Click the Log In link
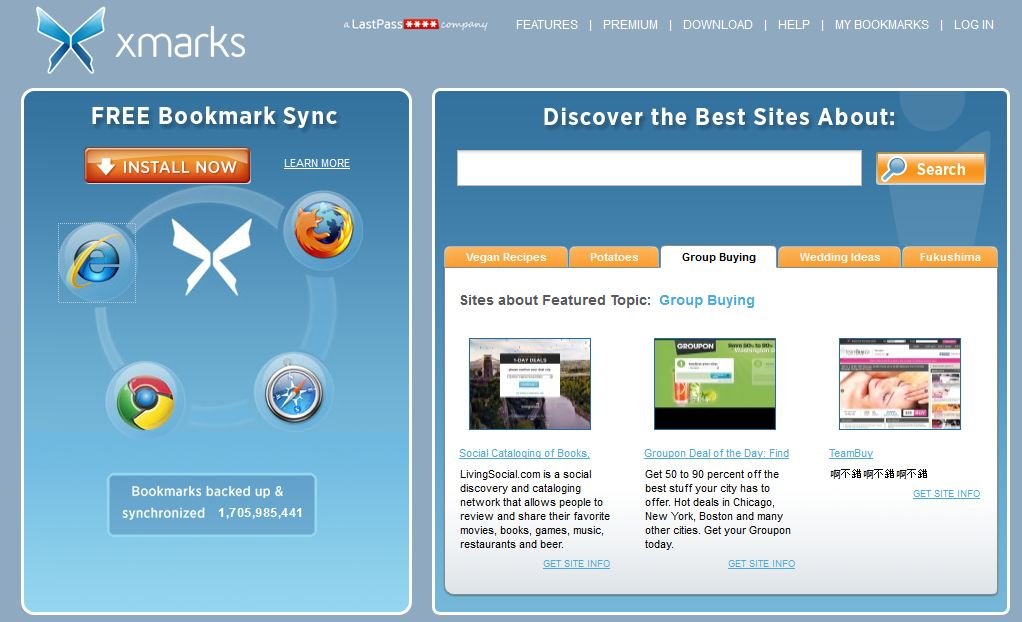The width and height of the screenshot is (1022, 622). (973, 25)
